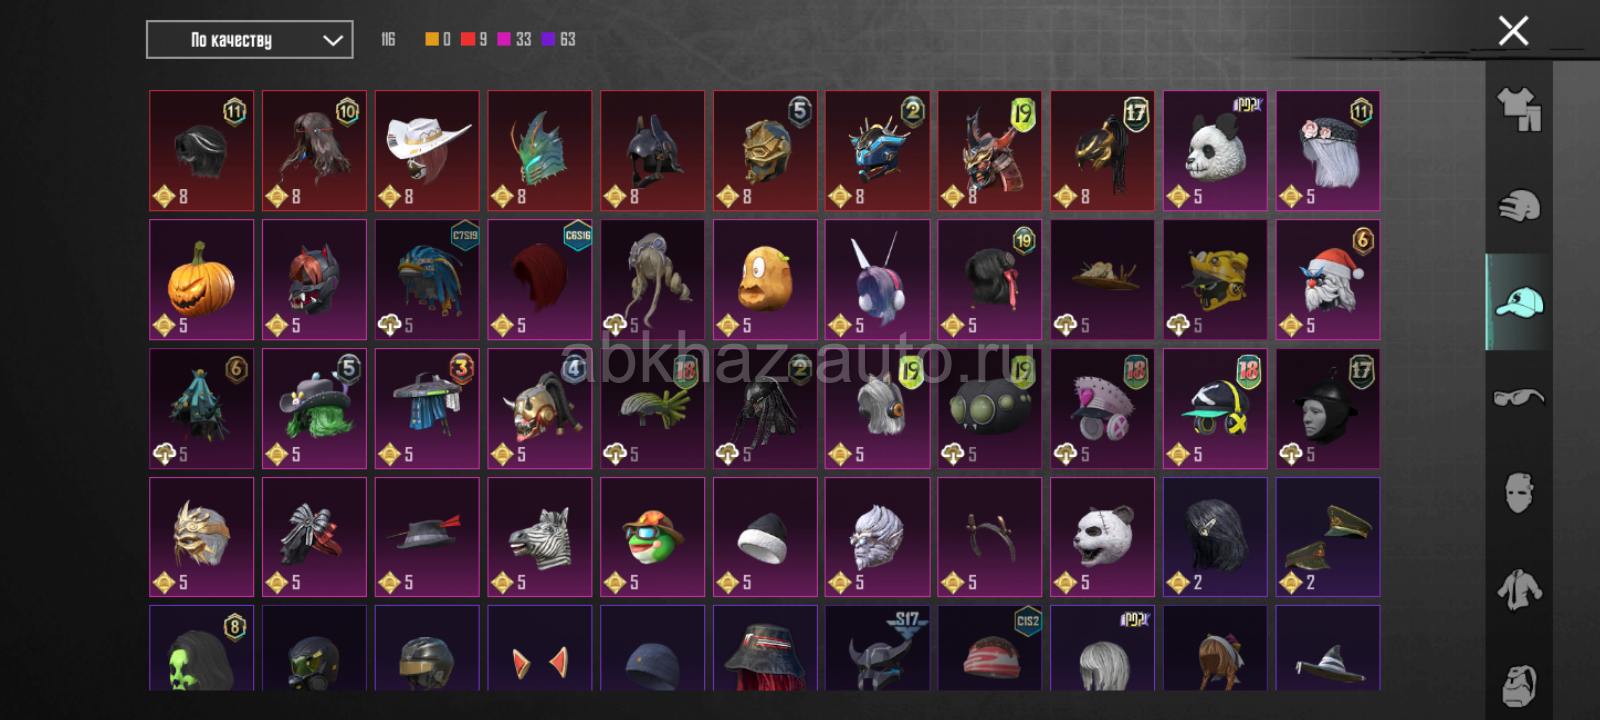
Task: Select the red rarity count 9
Action: (474, 39)
